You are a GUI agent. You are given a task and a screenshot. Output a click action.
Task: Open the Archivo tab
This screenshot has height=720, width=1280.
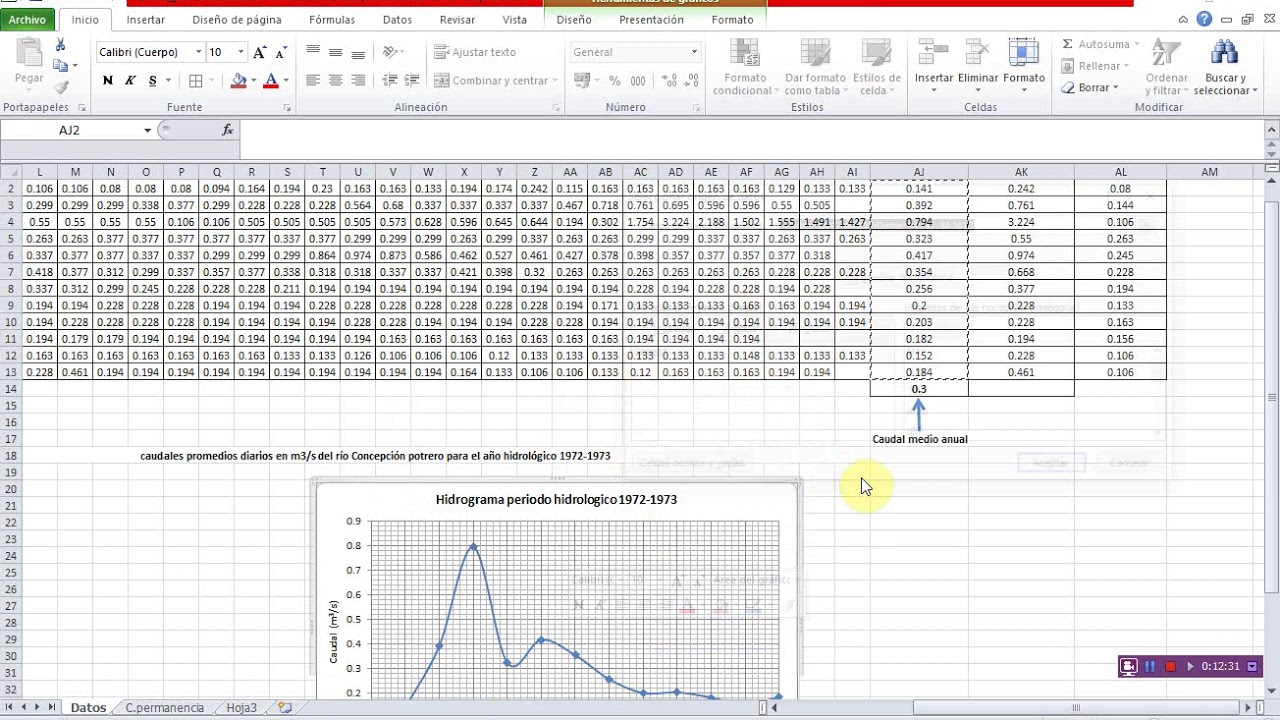point(27,20)
